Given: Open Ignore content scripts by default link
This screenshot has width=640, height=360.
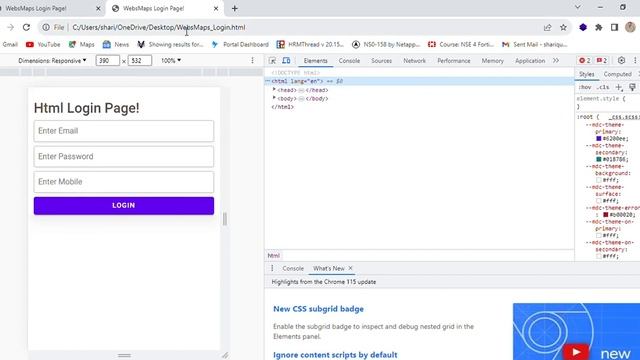Looking at the screenshot, I should click(335, 355).
